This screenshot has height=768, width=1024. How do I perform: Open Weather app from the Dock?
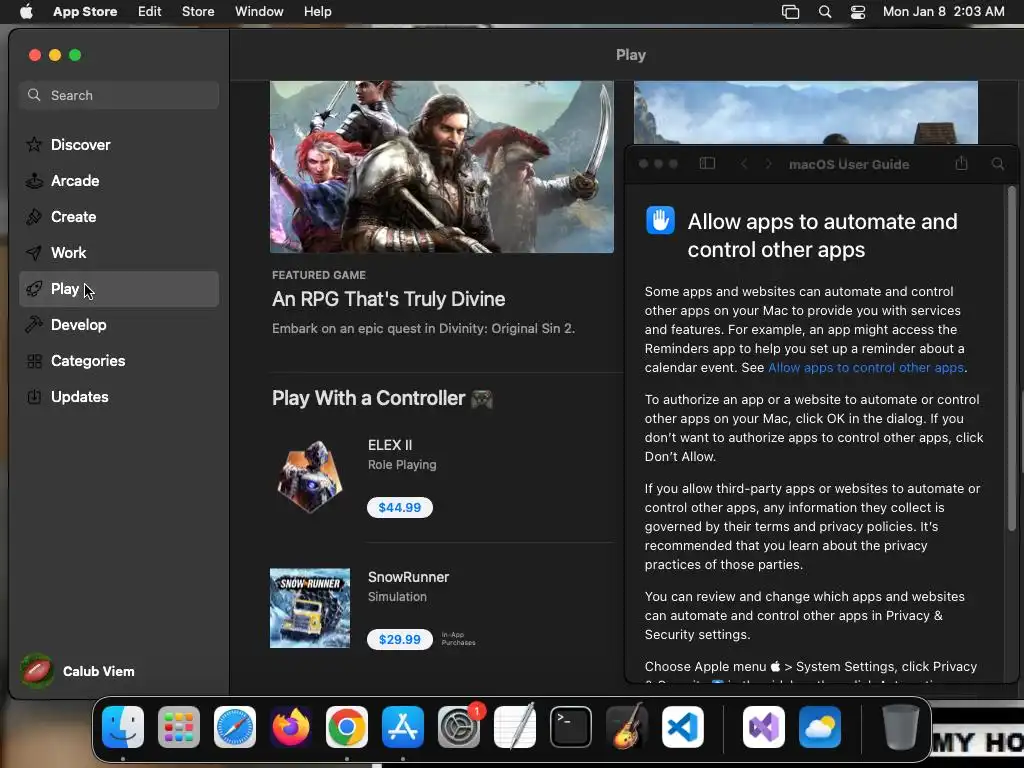pyautogui.click(x=820, y=727)
